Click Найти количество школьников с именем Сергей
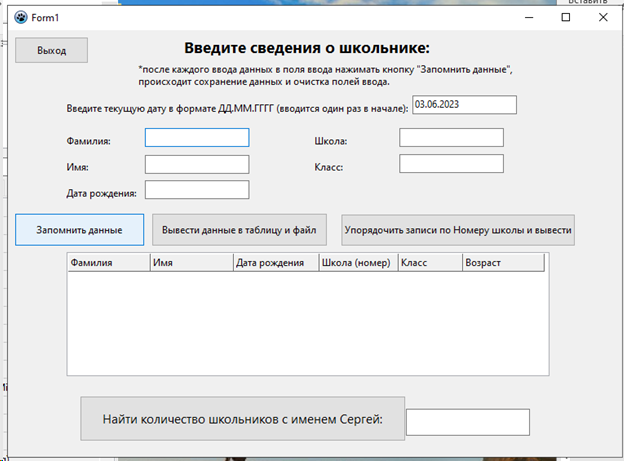The image size is (624, 461). (x=242, y=418)
